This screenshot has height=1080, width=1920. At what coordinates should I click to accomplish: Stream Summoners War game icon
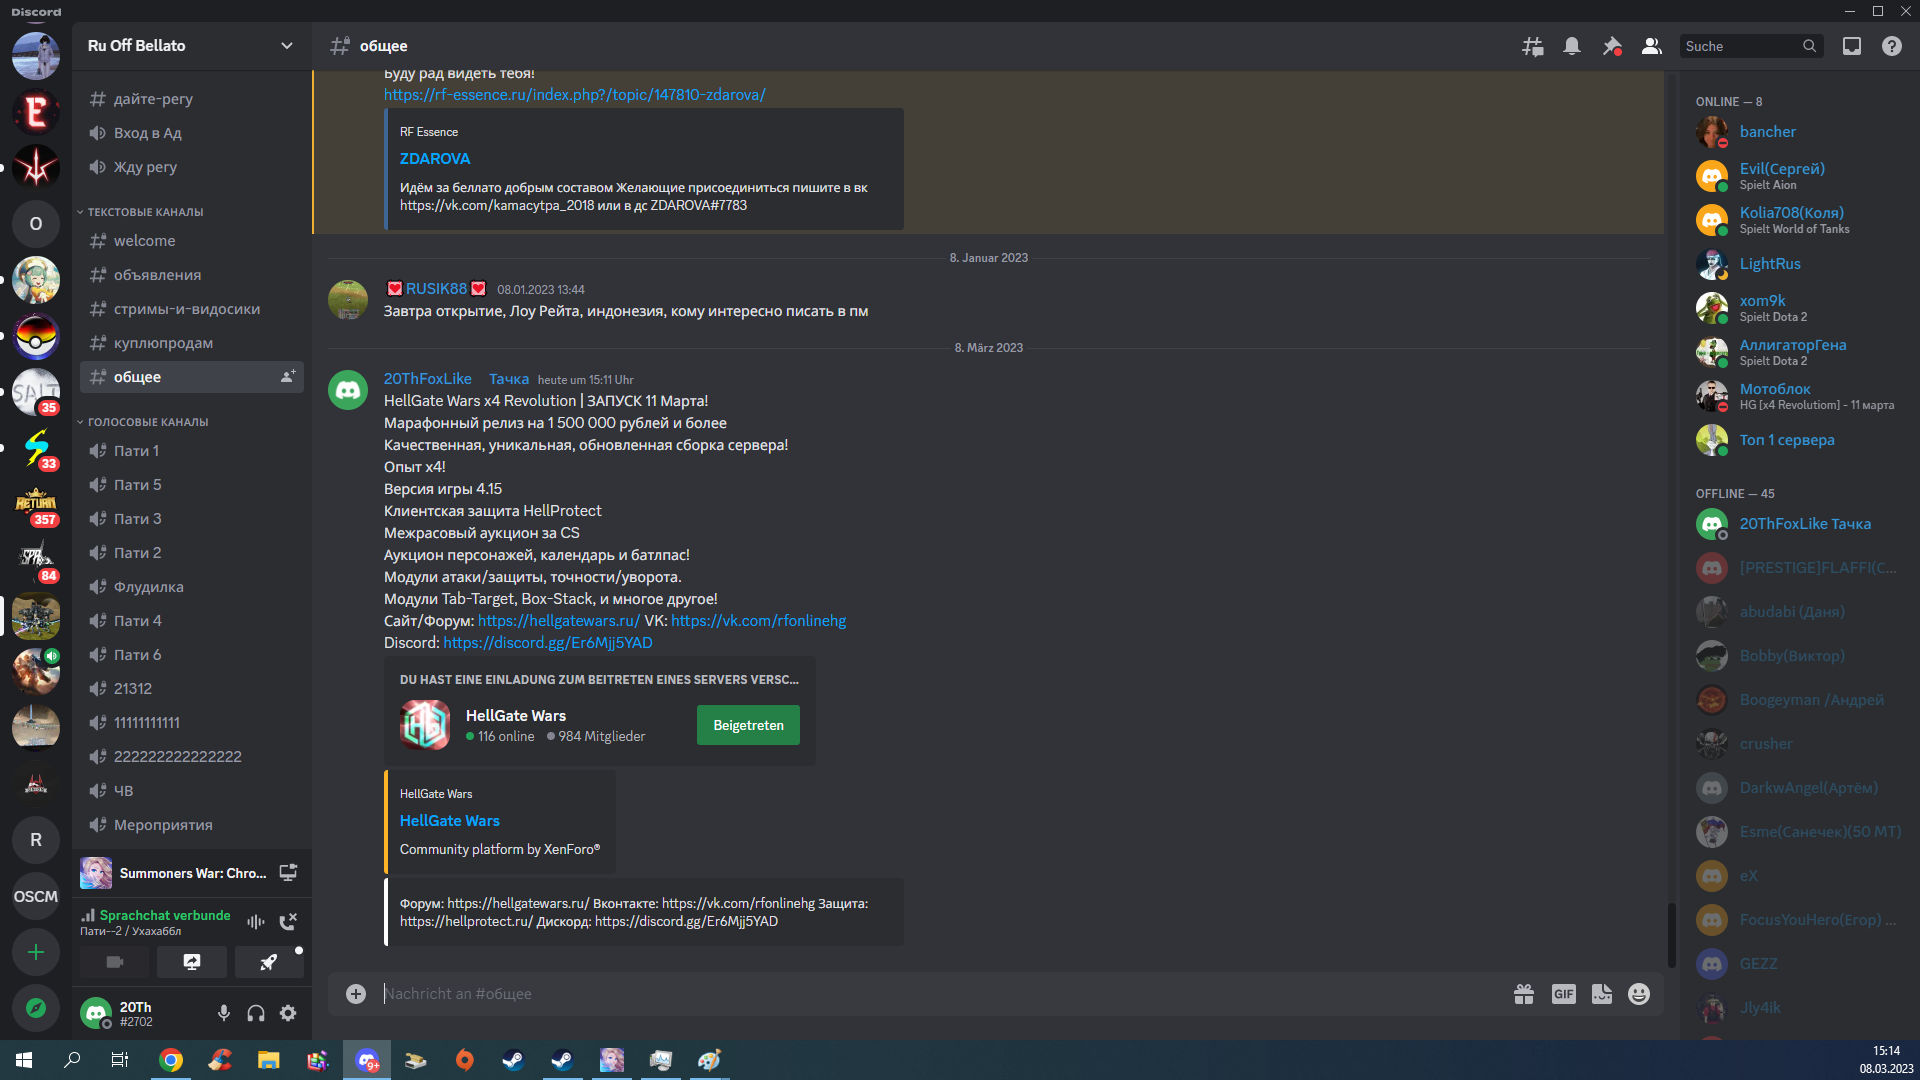tap(288, 873)
